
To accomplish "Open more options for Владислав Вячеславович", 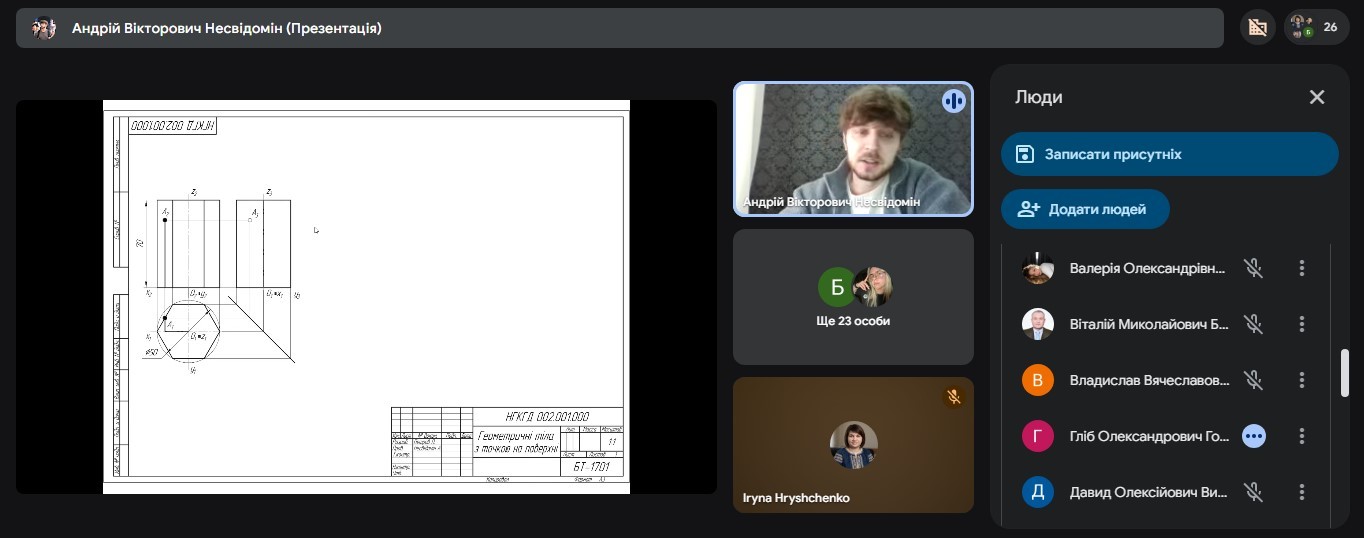I will click(1302, 380).
